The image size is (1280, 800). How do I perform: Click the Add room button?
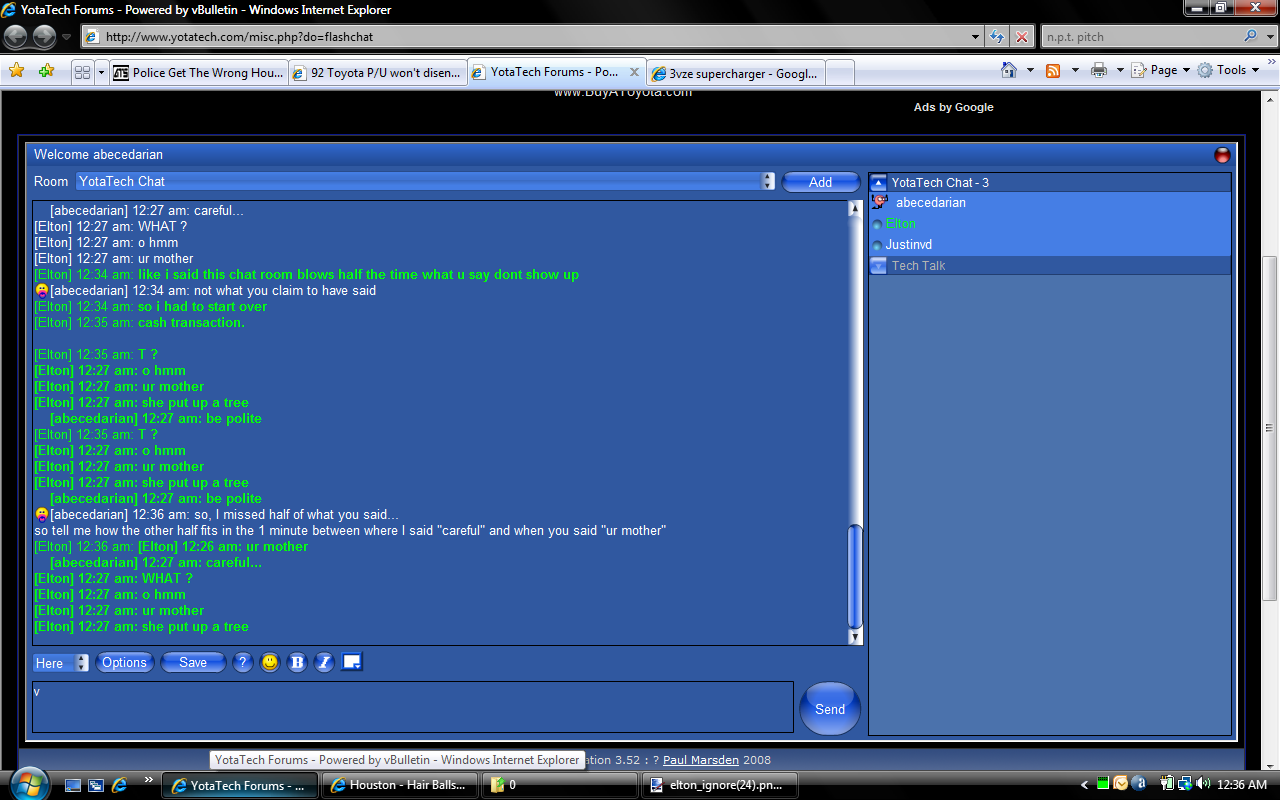(821, 182)
